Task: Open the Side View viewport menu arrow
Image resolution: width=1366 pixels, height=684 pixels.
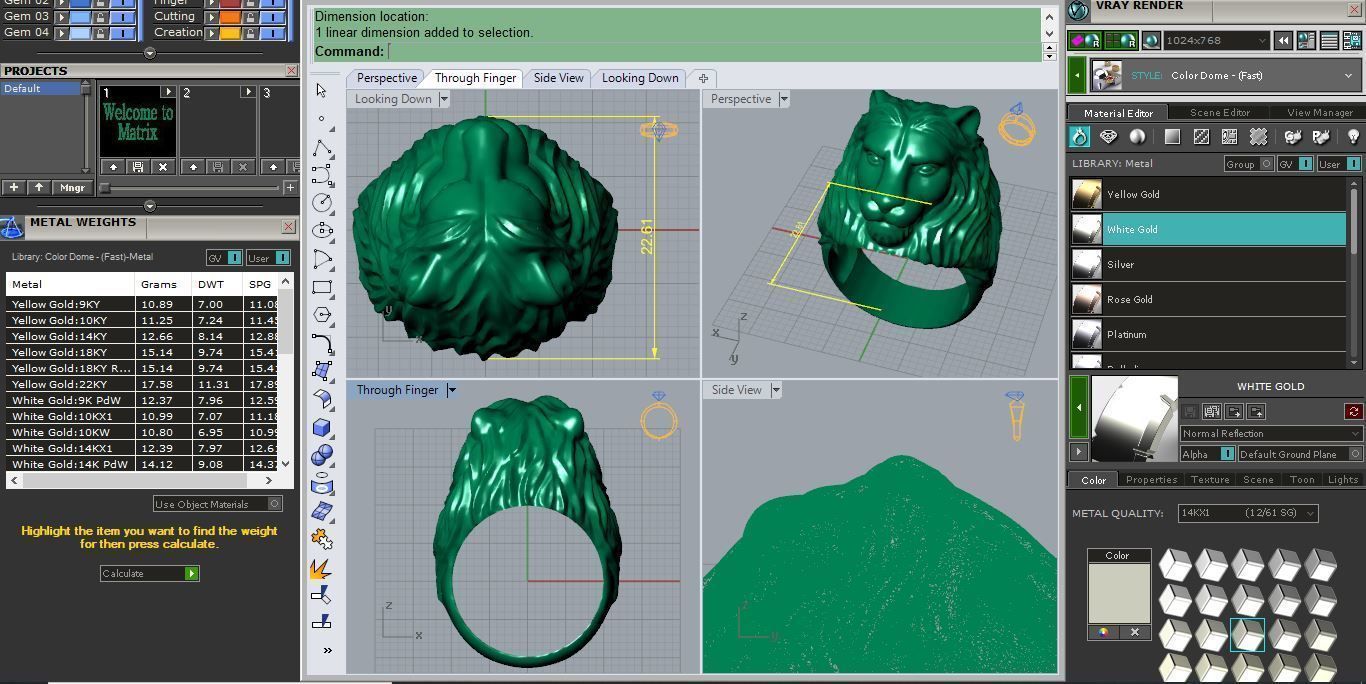Action: (776, 390)
